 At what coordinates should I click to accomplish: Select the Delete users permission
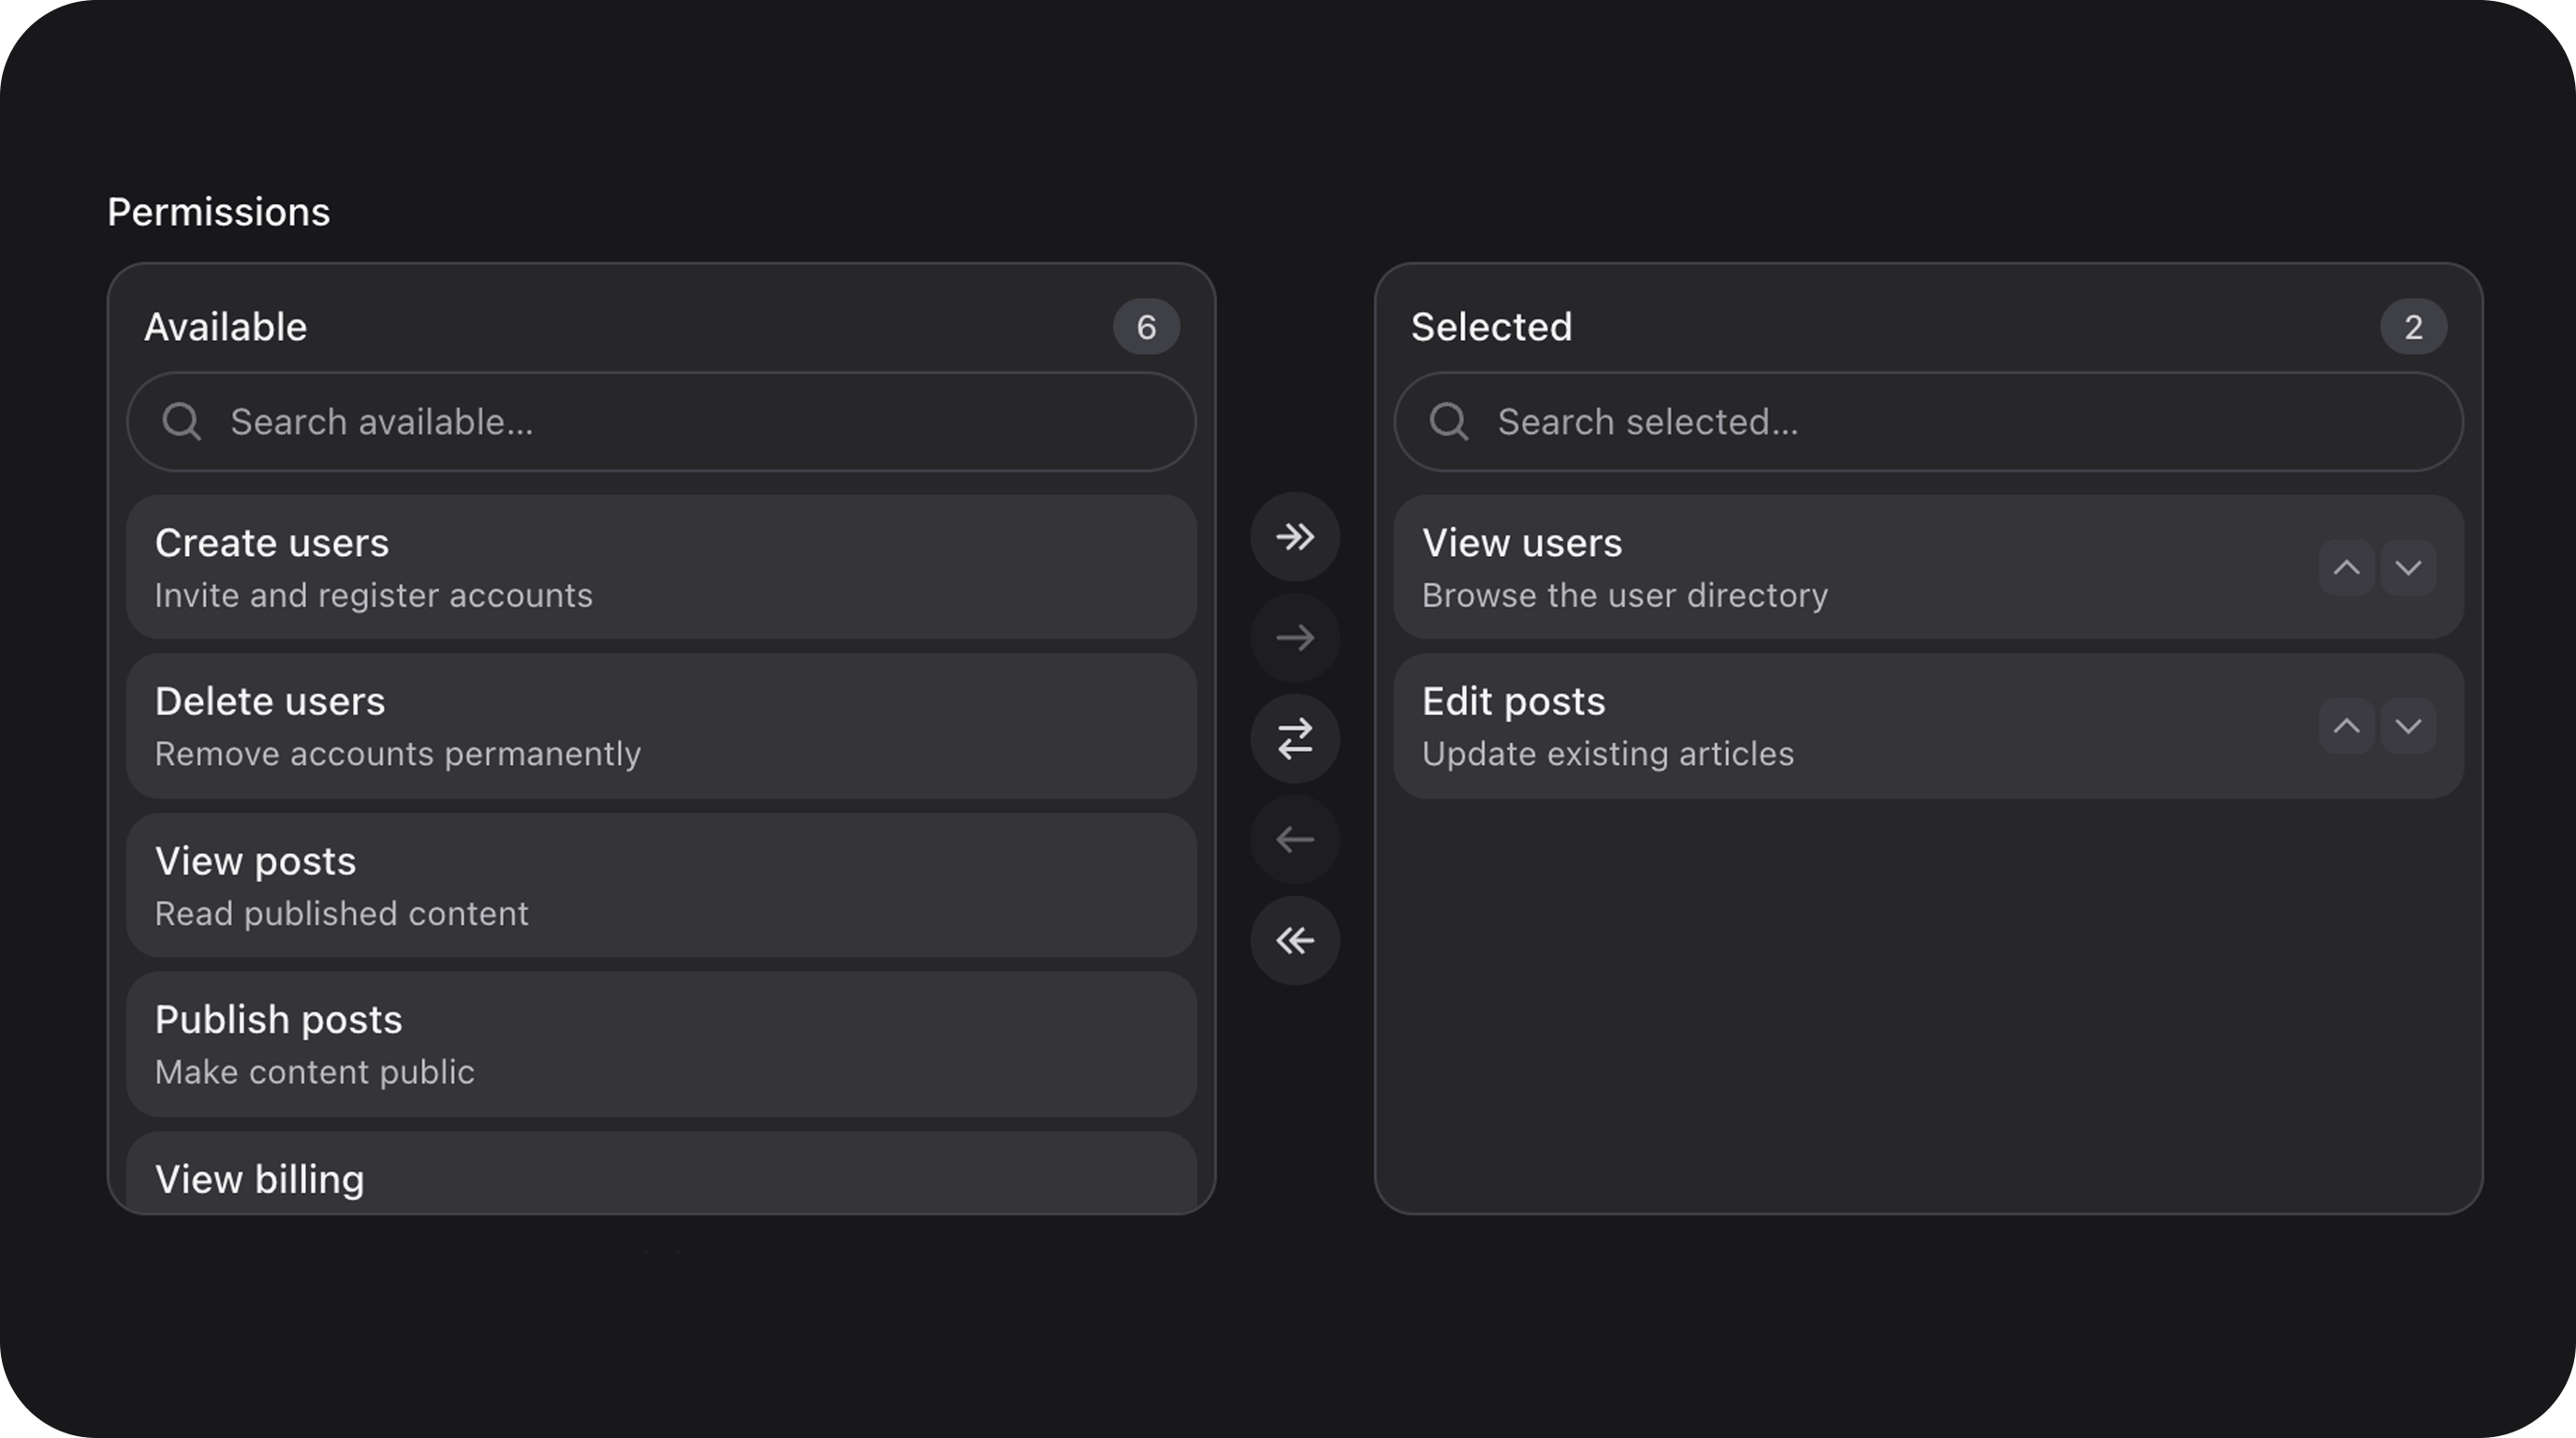662,726
